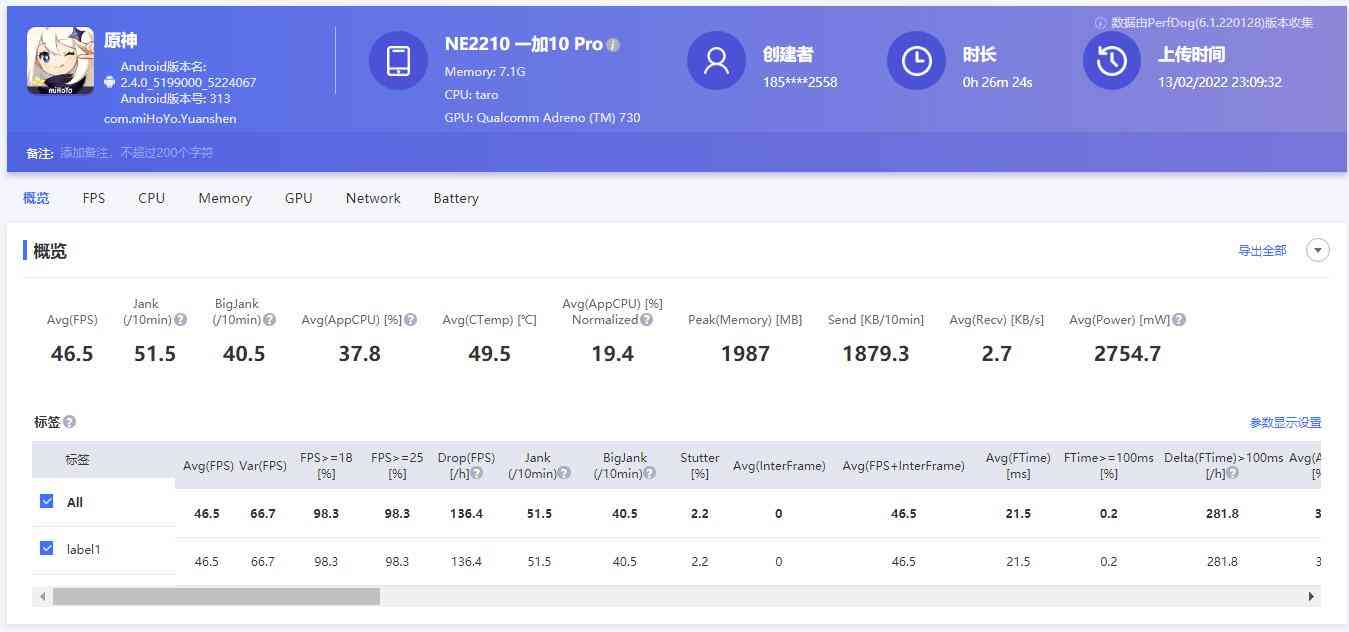Screen dimensions: 1349x632
Task: Click All row Delta(FTime) value 281.8
Action: [1222, 513]
